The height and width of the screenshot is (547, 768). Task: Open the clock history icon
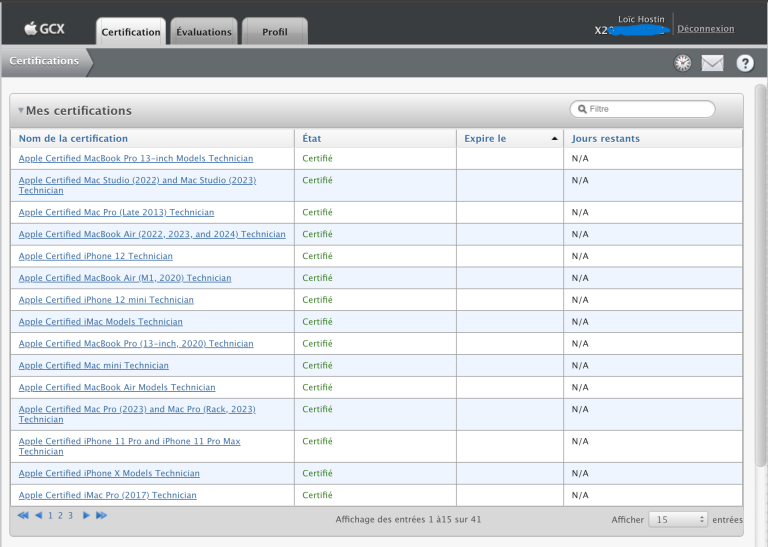tap(682, 63)
